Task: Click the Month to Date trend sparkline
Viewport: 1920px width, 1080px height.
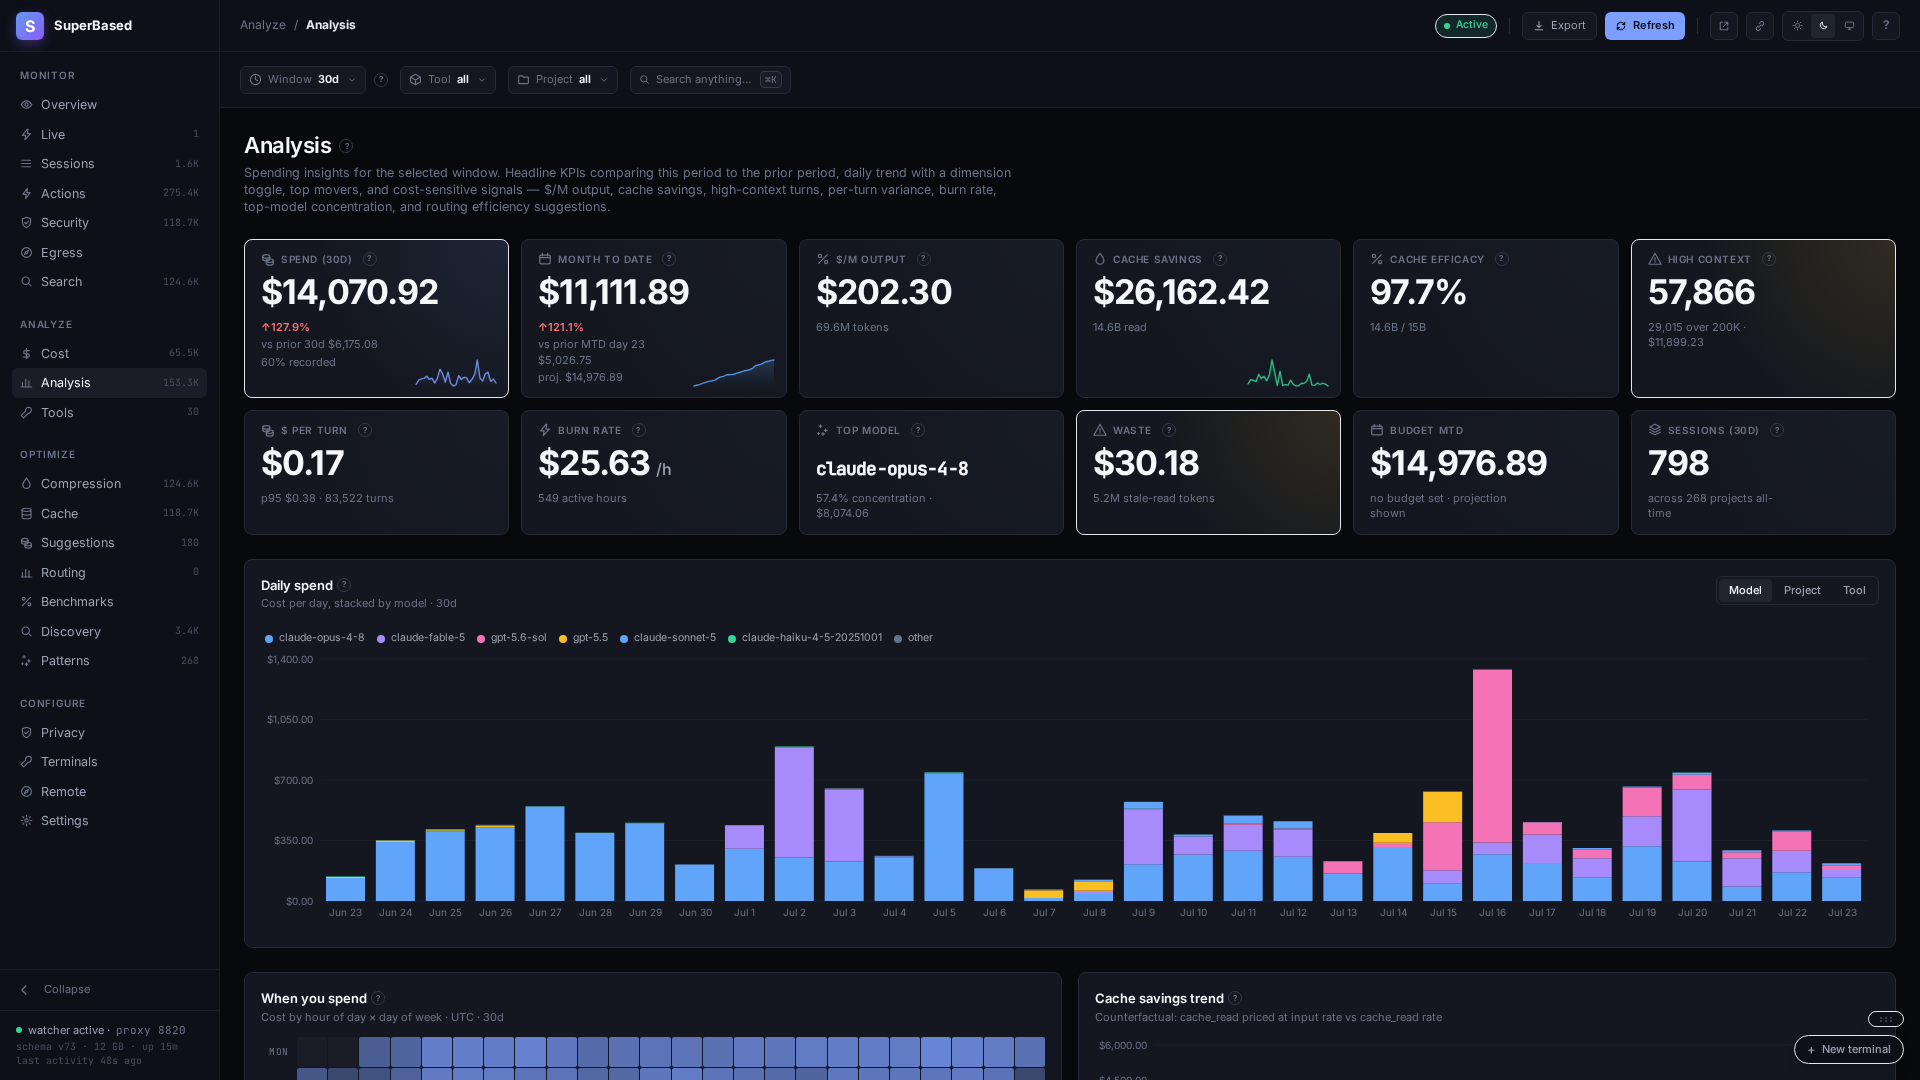Action: pos(733,374)
